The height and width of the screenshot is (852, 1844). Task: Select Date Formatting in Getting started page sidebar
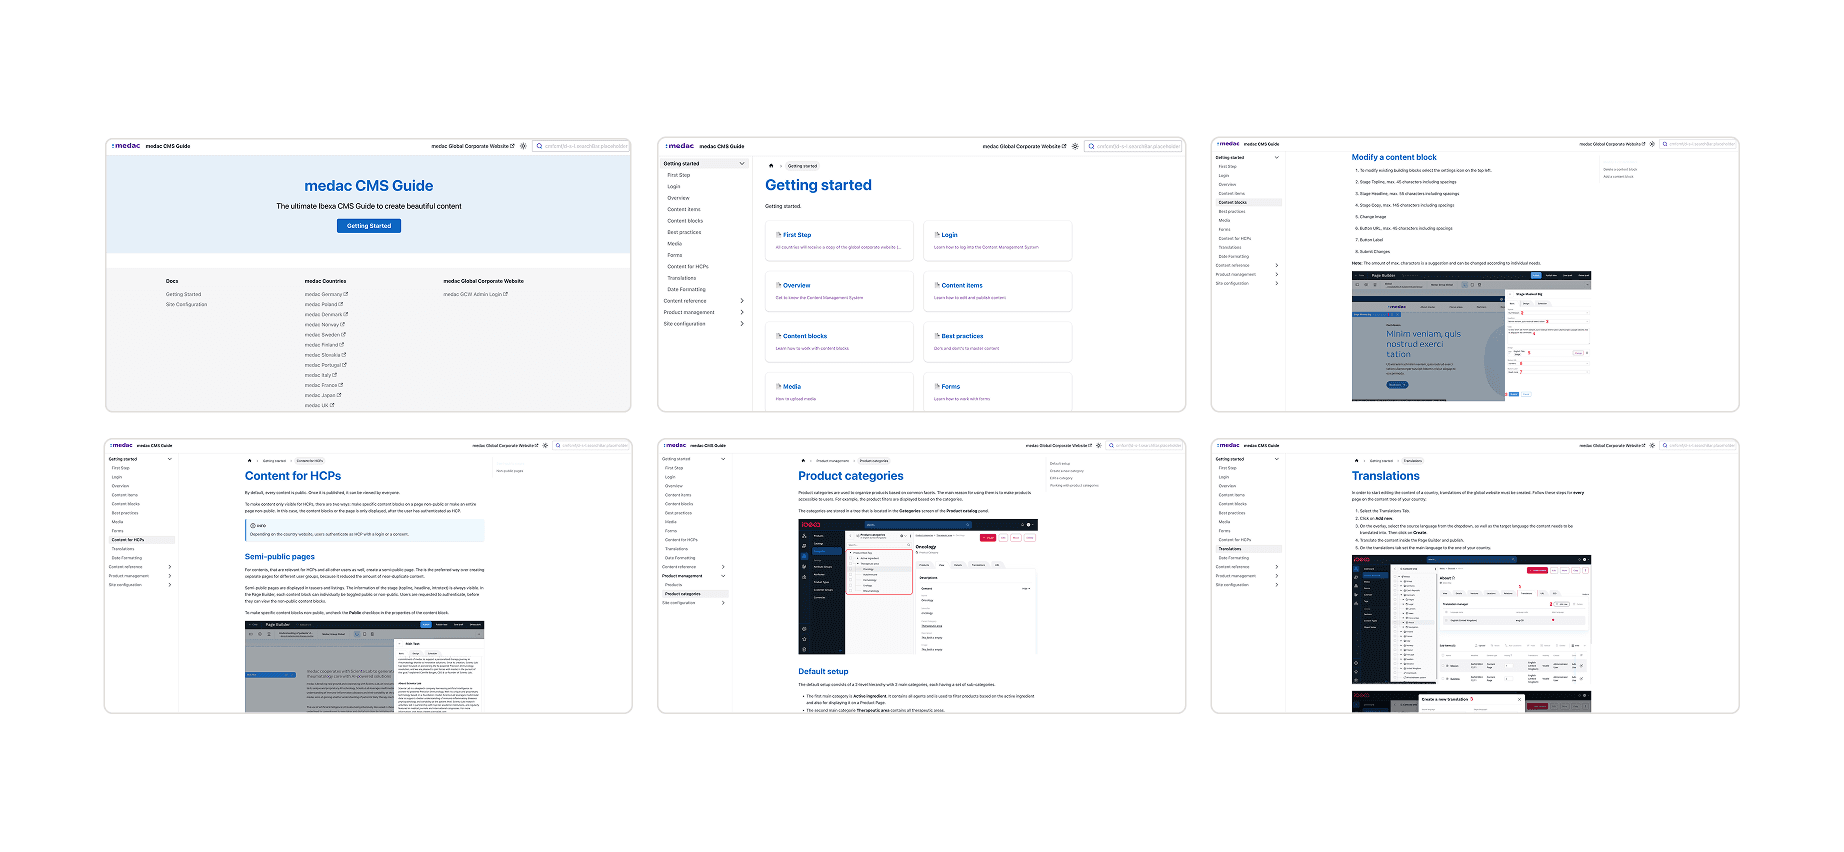pos(686,290)
